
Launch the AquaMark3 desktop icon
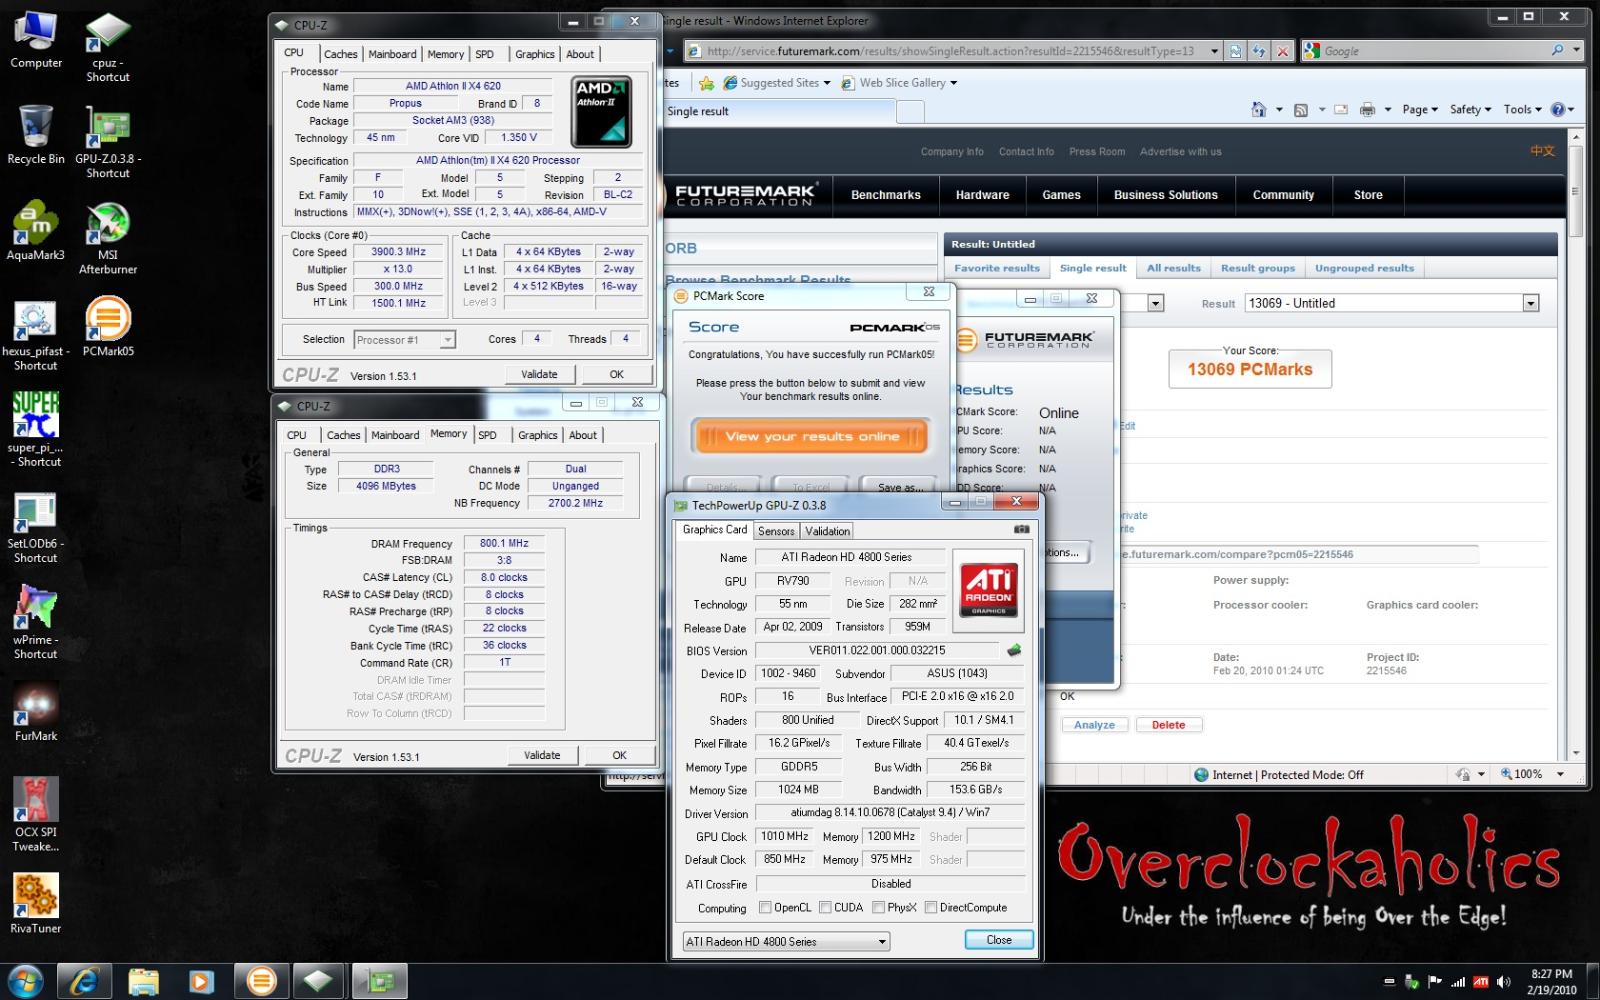[x=36, y=231]
